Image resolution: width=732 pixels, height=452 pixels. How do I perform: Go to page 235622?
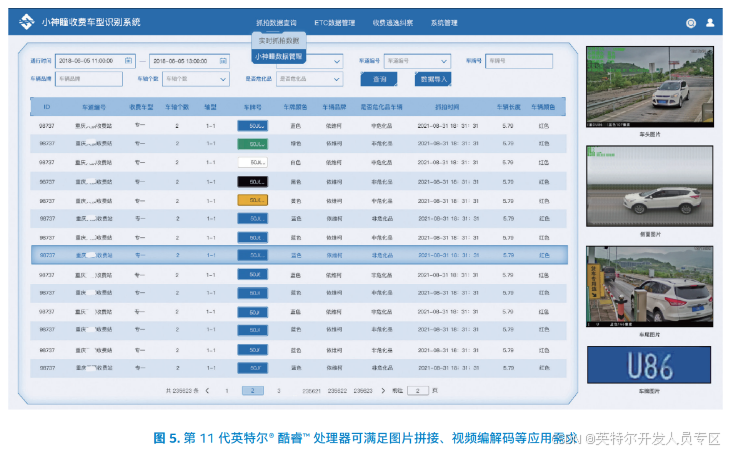(337, 391)
